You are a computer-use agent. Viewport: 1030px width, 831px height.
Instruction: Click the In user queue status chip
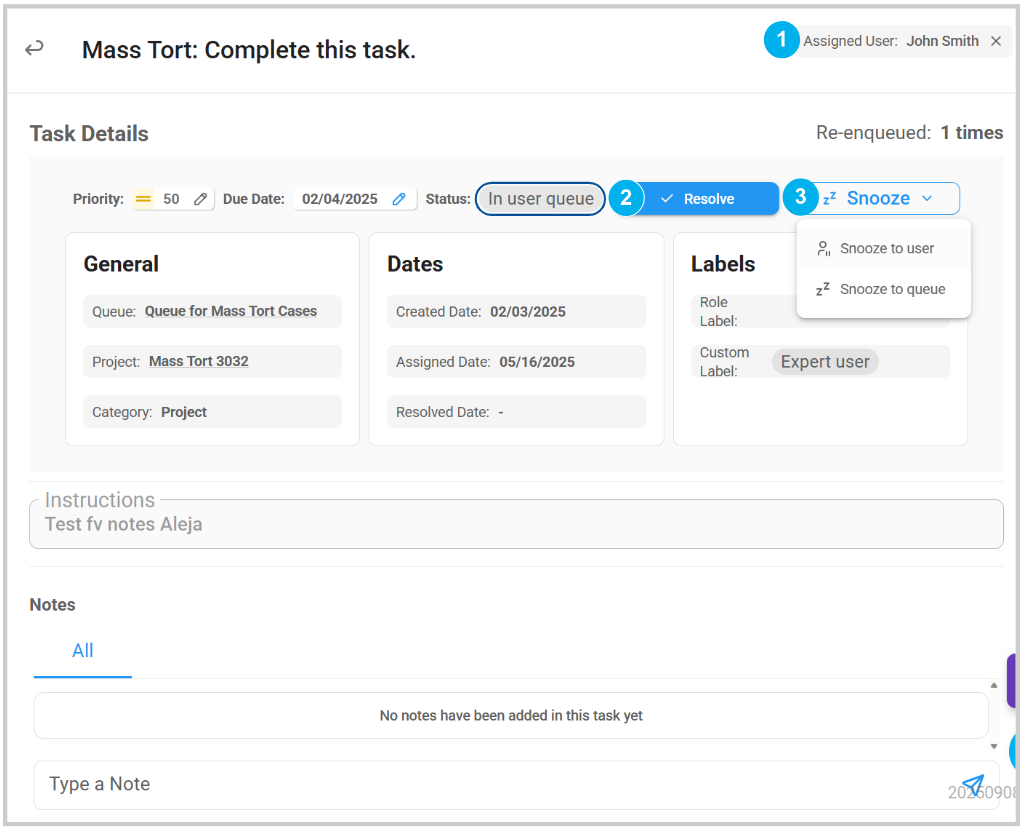pyautogui.click(x=540, y=199)
